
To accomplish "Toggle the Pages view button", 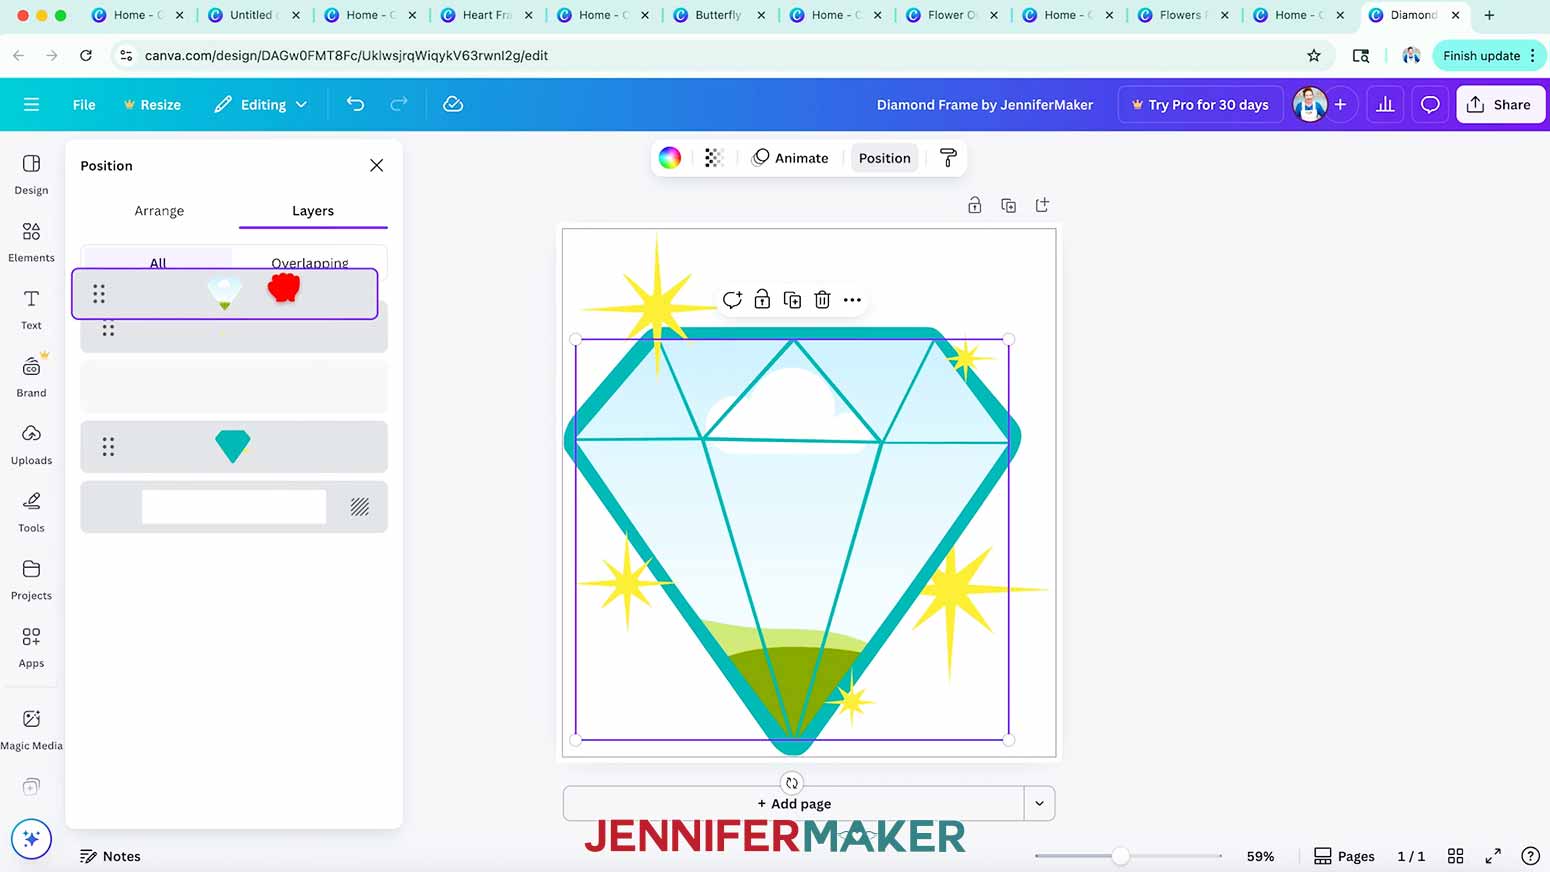I will (x=1344, y=856).
